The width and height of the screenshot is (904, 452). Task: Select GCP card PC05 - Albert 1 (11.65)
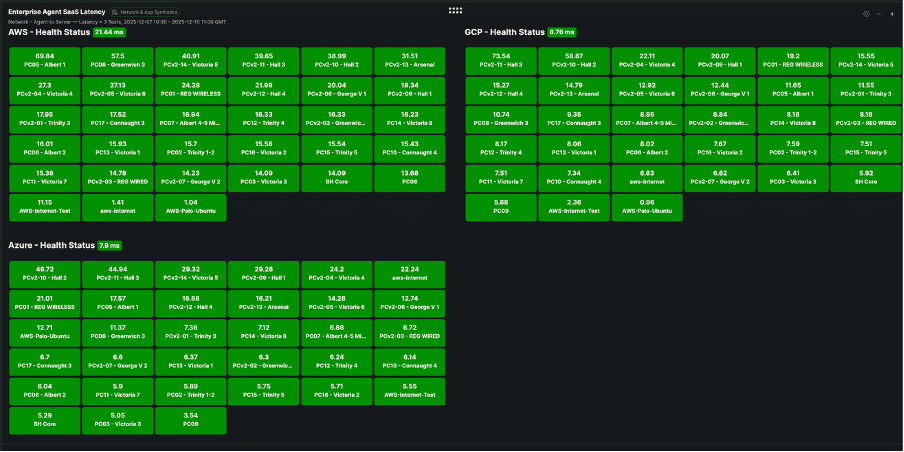pyautogui.click(x=793, y=90)
